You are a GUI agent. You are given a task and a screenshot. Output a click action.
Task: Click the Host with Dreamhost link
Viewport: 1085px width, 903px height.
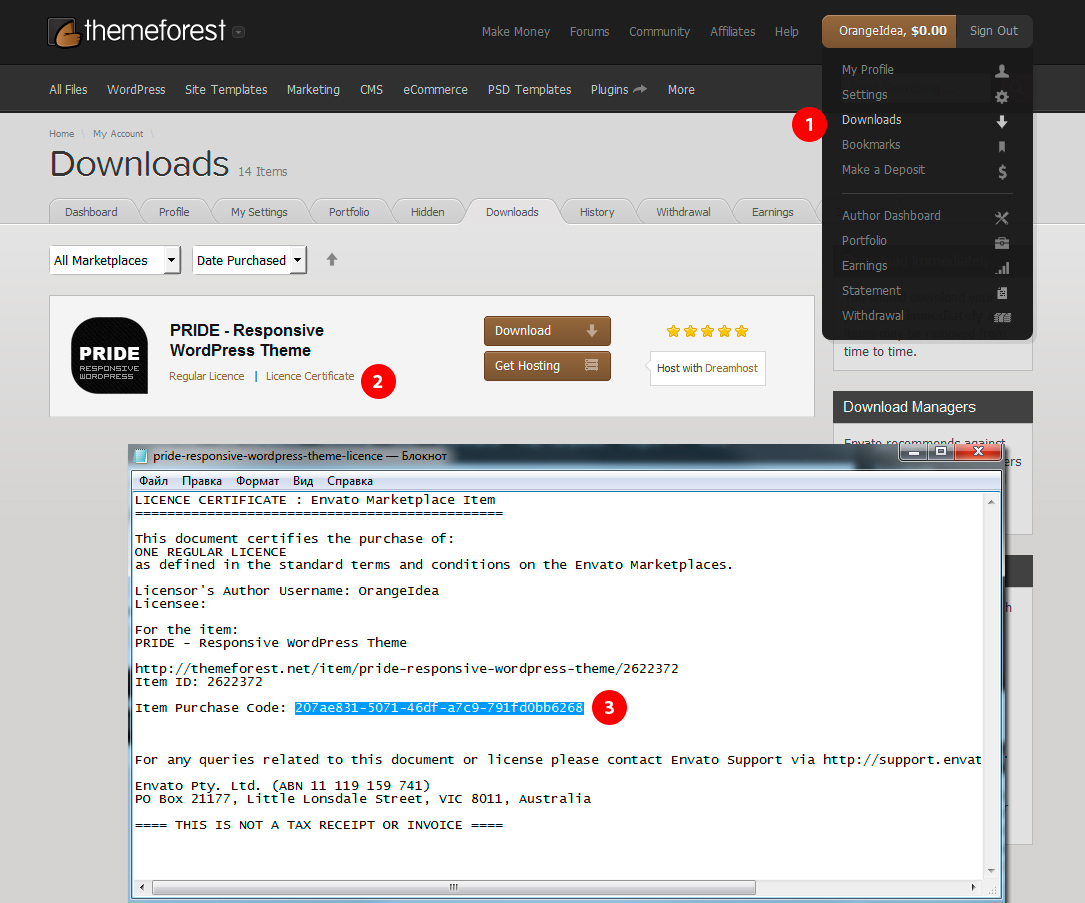coord(706,368)
